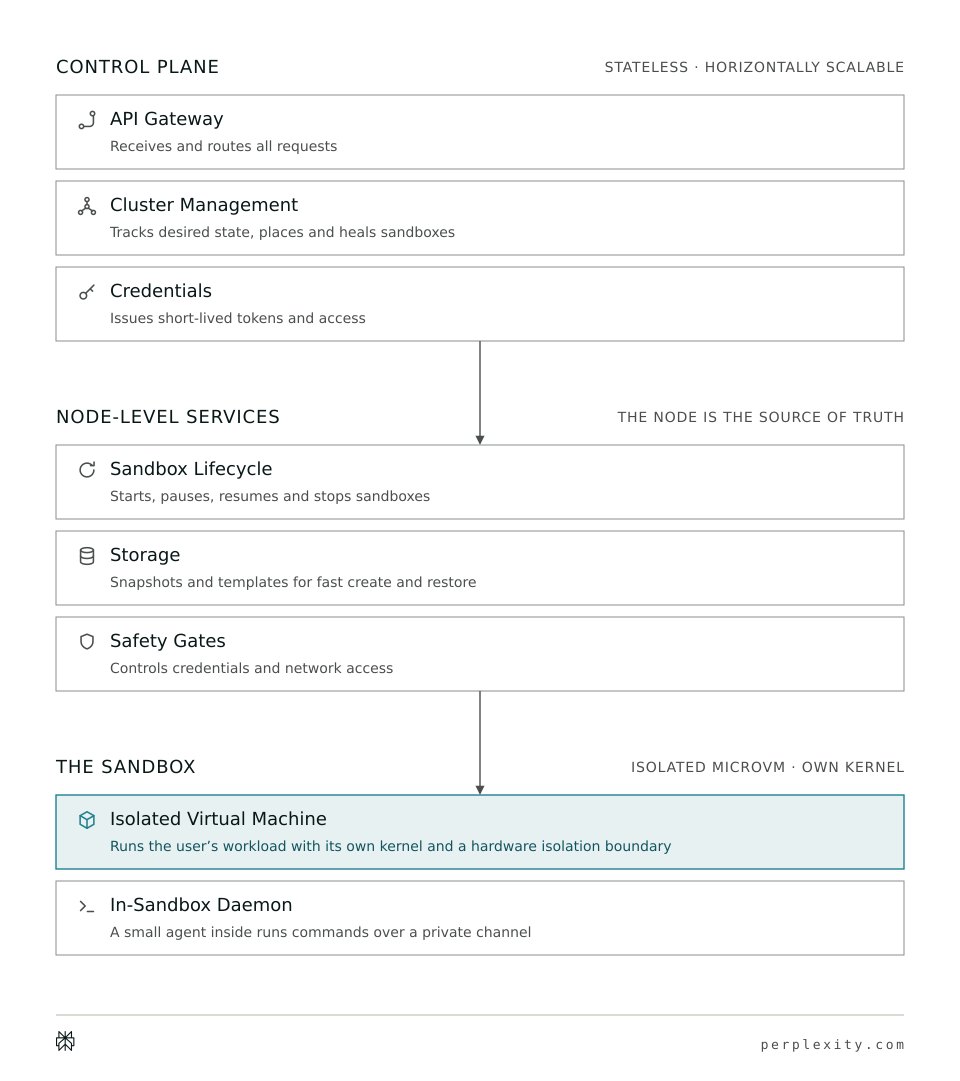Click THE SANDBOX section heading

tap(126, 767)
